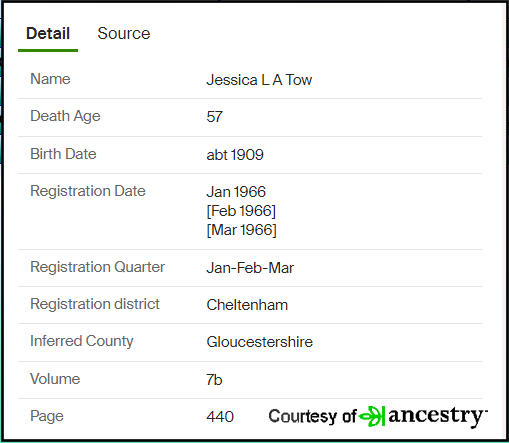Click the Jan 1966 registration date
509x443 pixels.
pos(236,192)
